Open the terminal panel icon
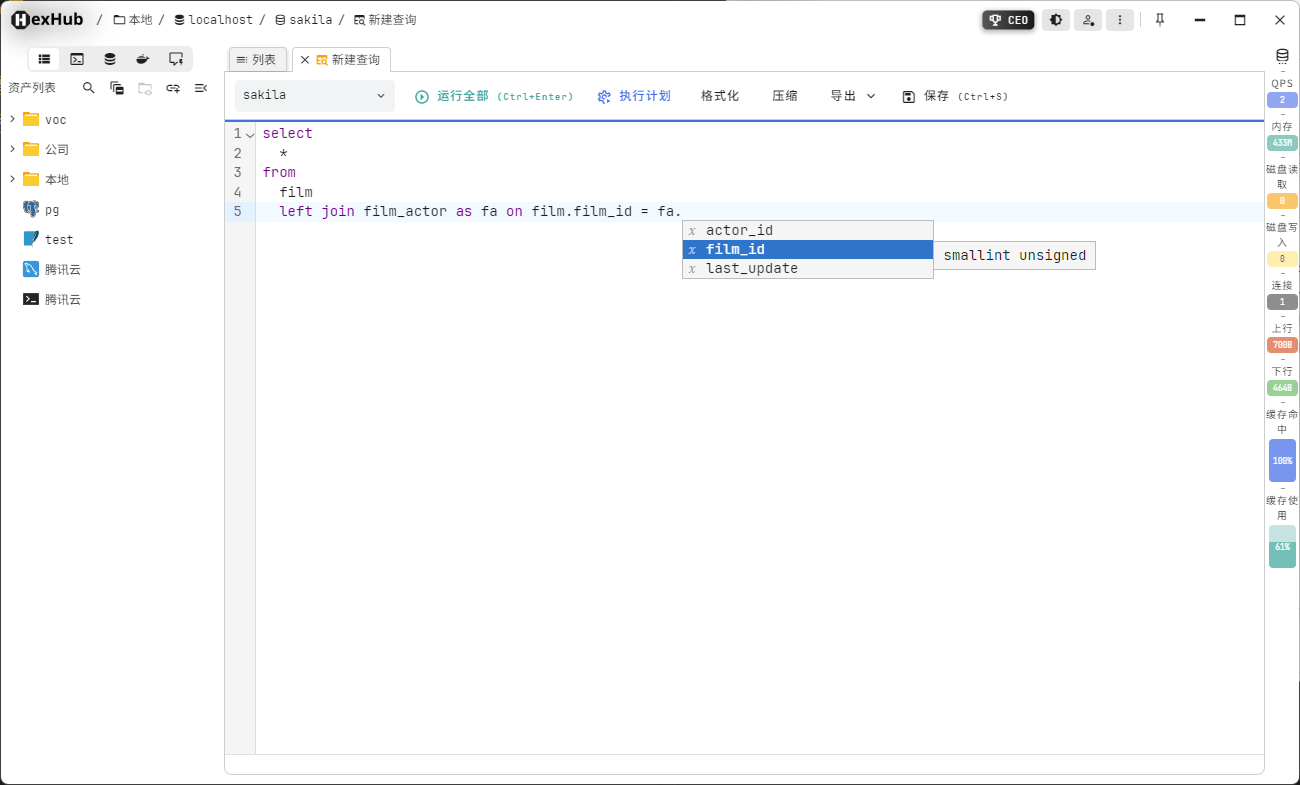Image resolution: width=1300 pixels, height=785 pixels. tap(77, 58)
